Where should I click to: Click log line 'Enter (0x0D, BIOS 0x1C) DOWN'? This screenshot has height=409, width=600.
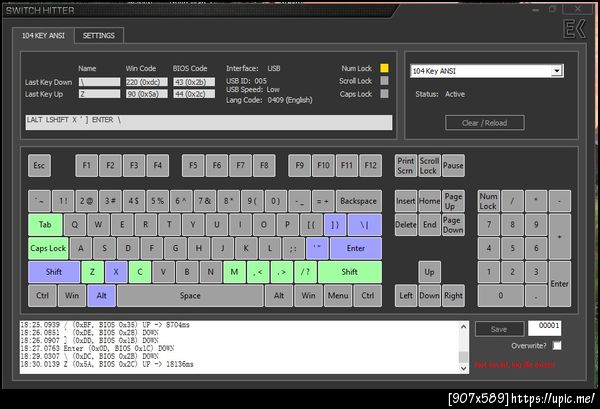click(119, 348)
